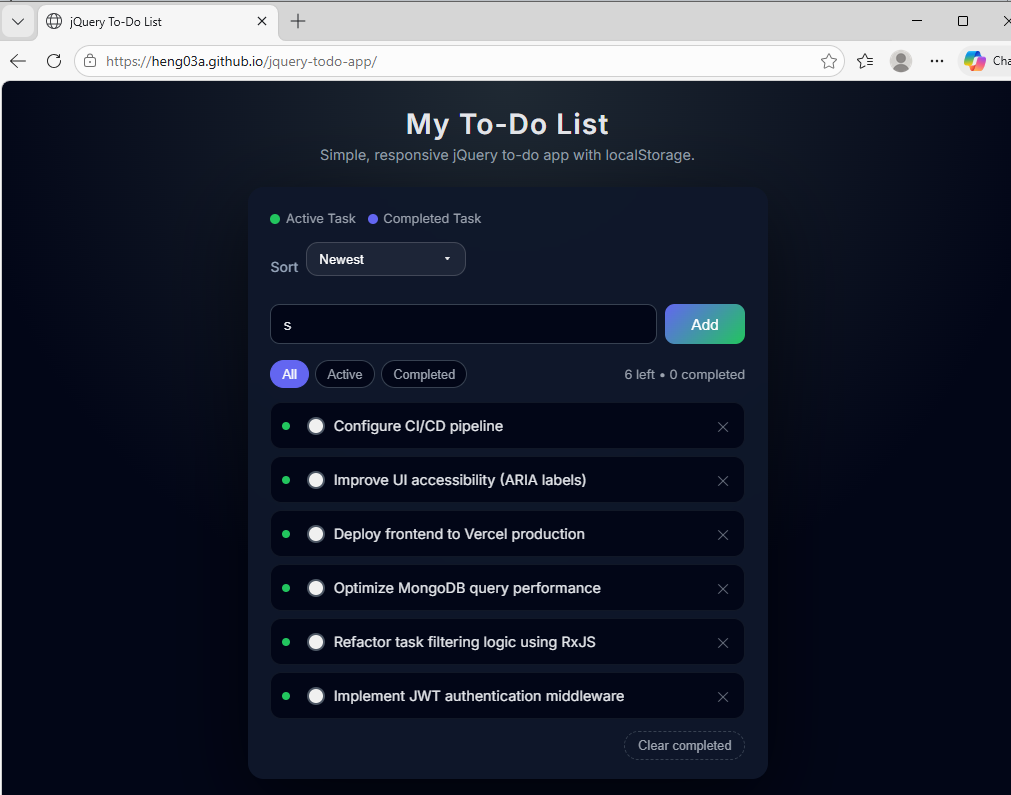Delete the "Configure CI/CD pipeline" task with its × icon
The height and width of the screenshot is (795, 1011).
[x=723, y=426]
